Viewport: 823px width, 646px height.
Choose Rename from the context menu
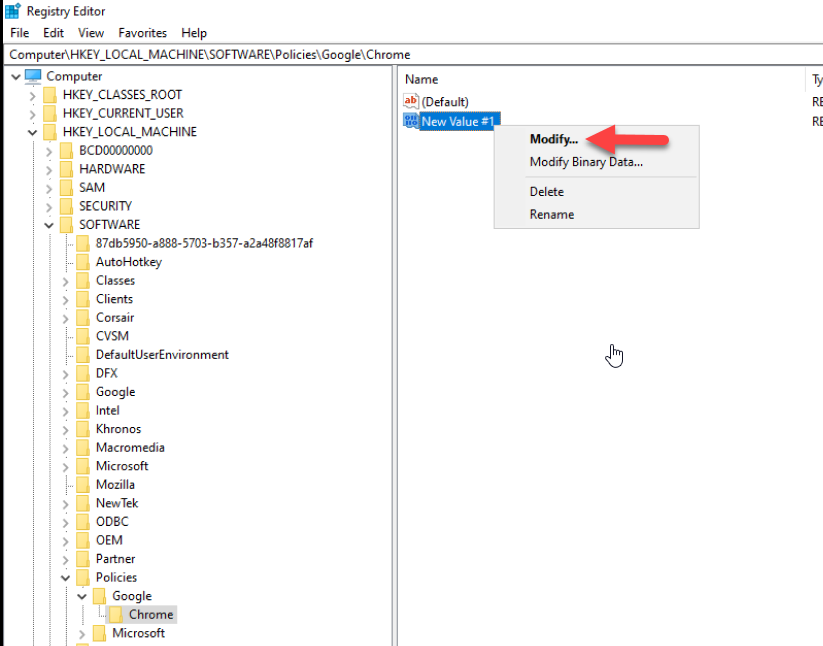(x=552, y=214)
